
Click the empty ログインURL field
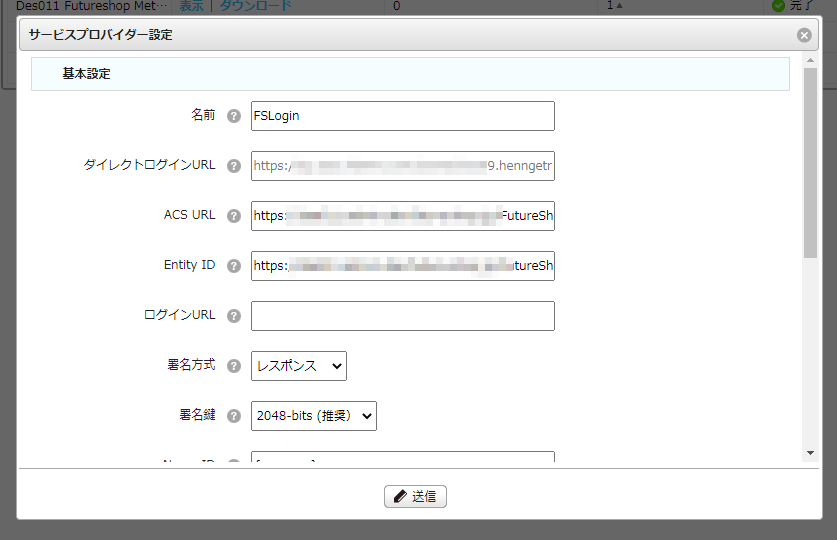click(403, 316)
